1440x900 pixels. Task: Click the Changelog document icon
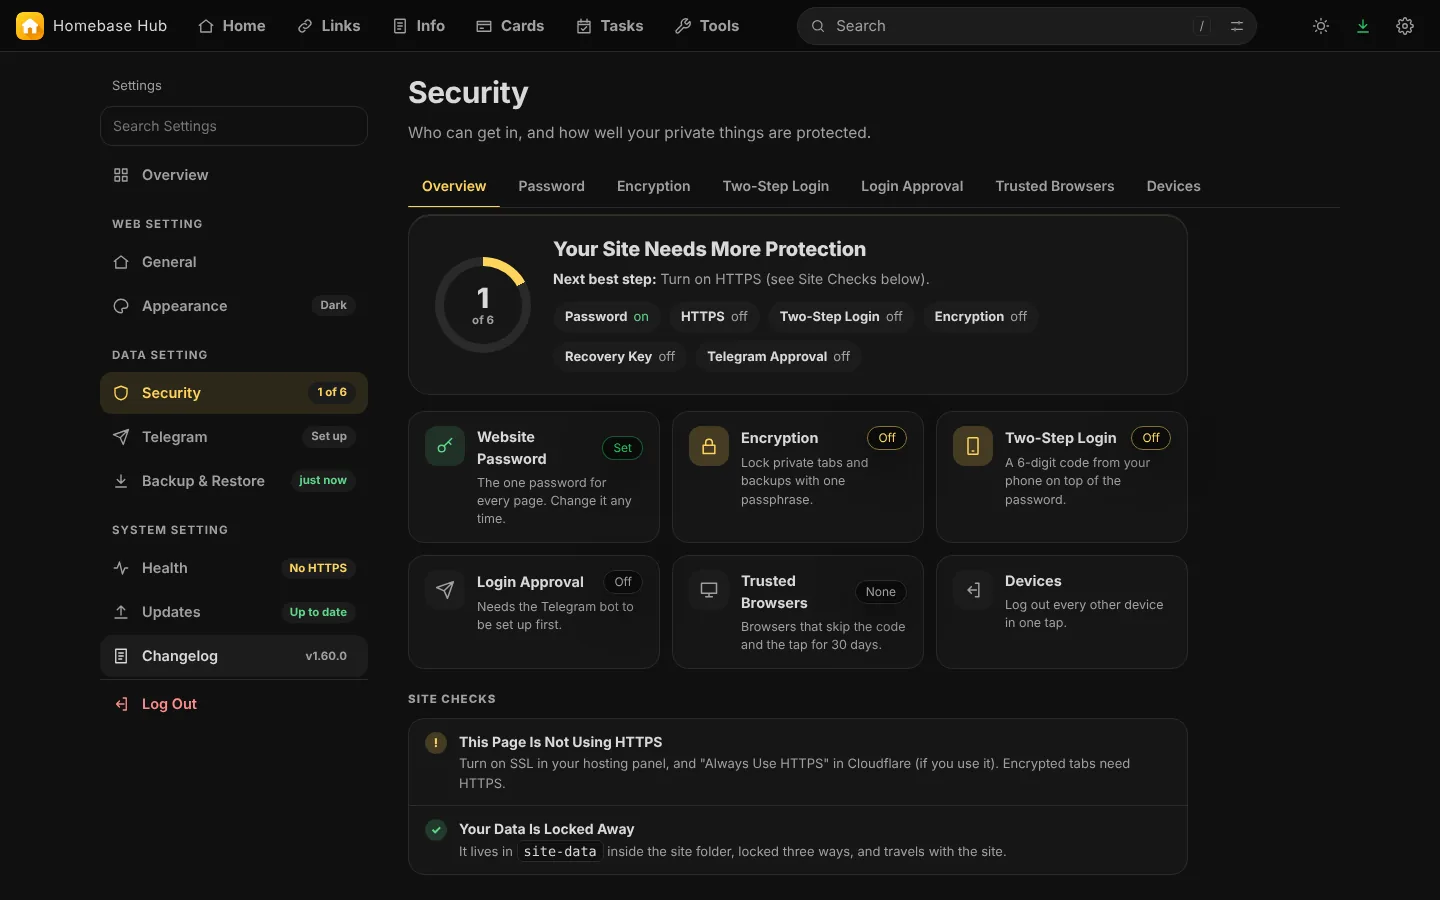tap(121, 656)
